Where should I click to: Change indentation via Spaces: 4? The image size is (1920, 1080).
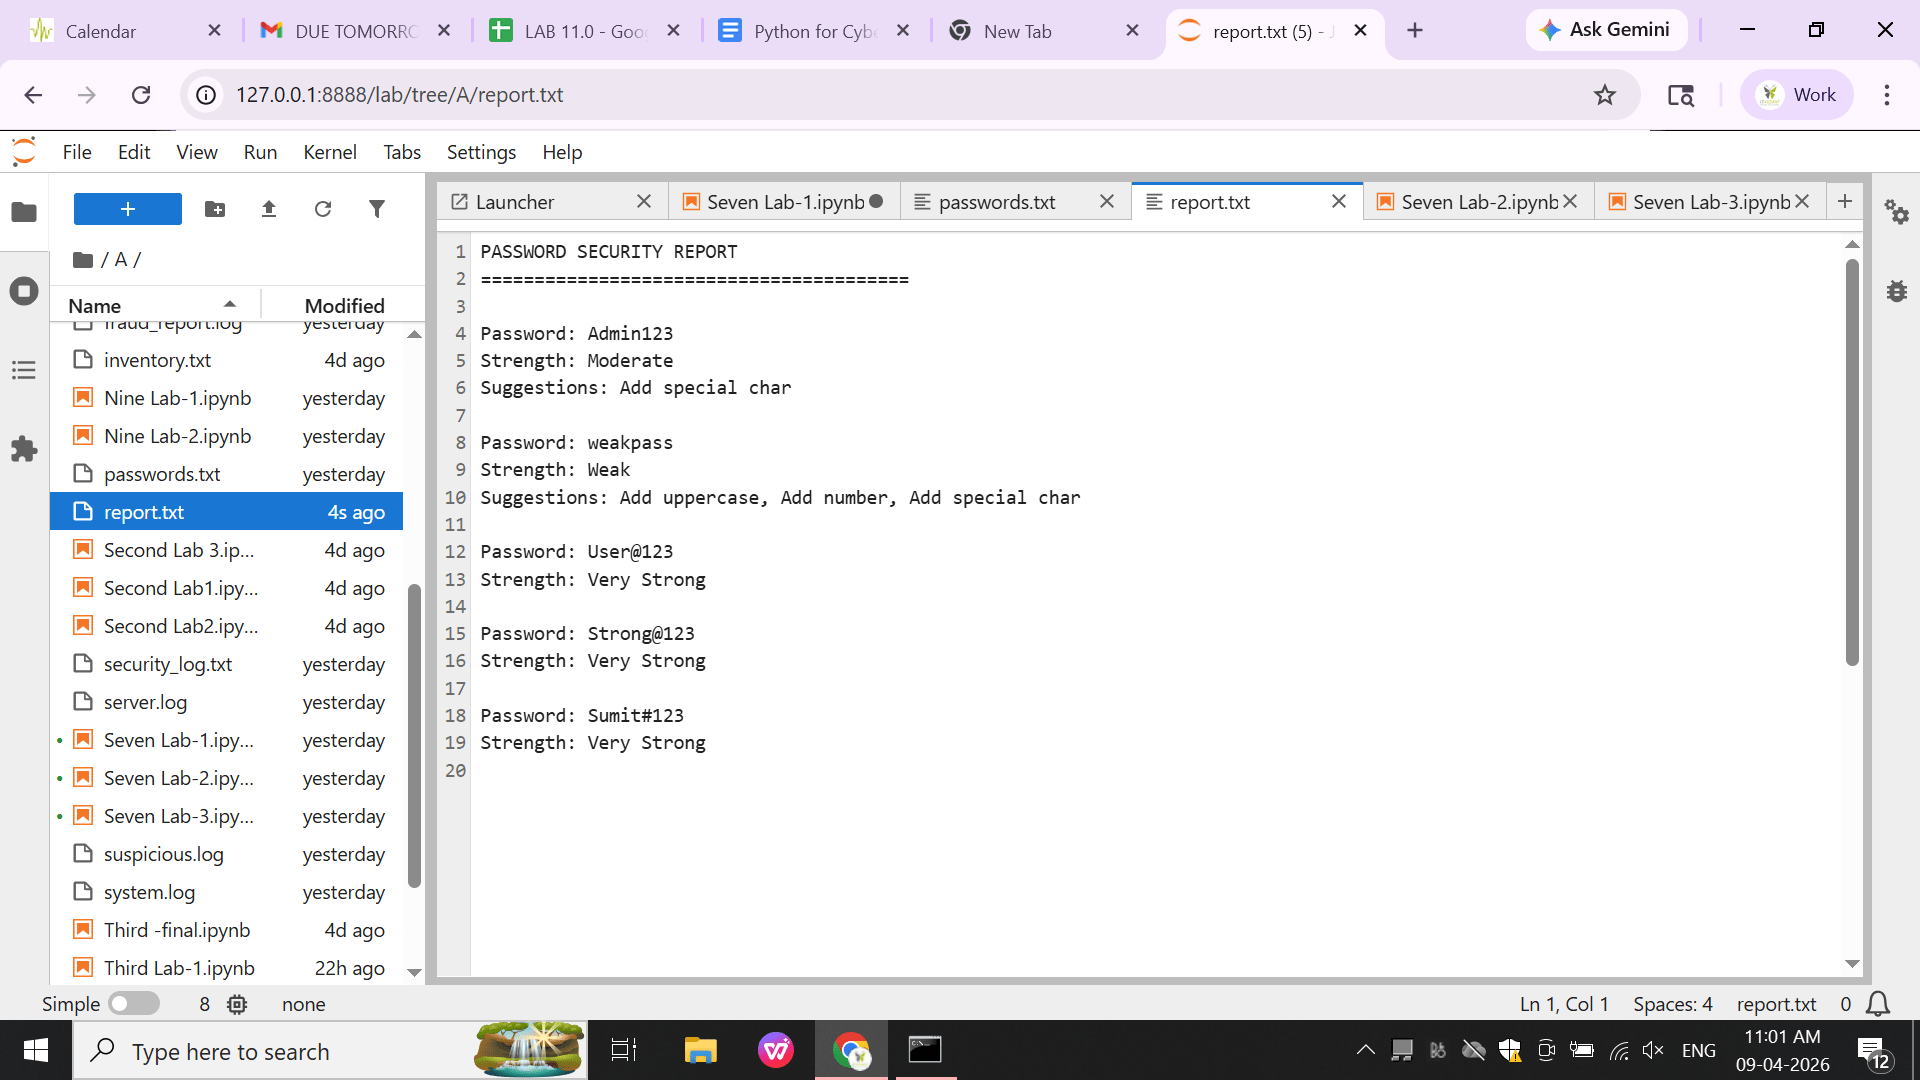click(1673, 1004)
